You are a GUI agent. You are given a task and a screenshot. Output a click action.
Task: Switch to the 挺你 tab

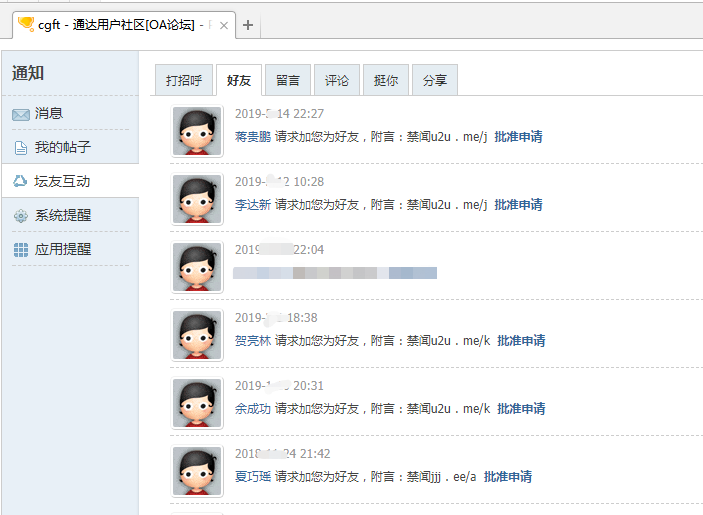386,80
